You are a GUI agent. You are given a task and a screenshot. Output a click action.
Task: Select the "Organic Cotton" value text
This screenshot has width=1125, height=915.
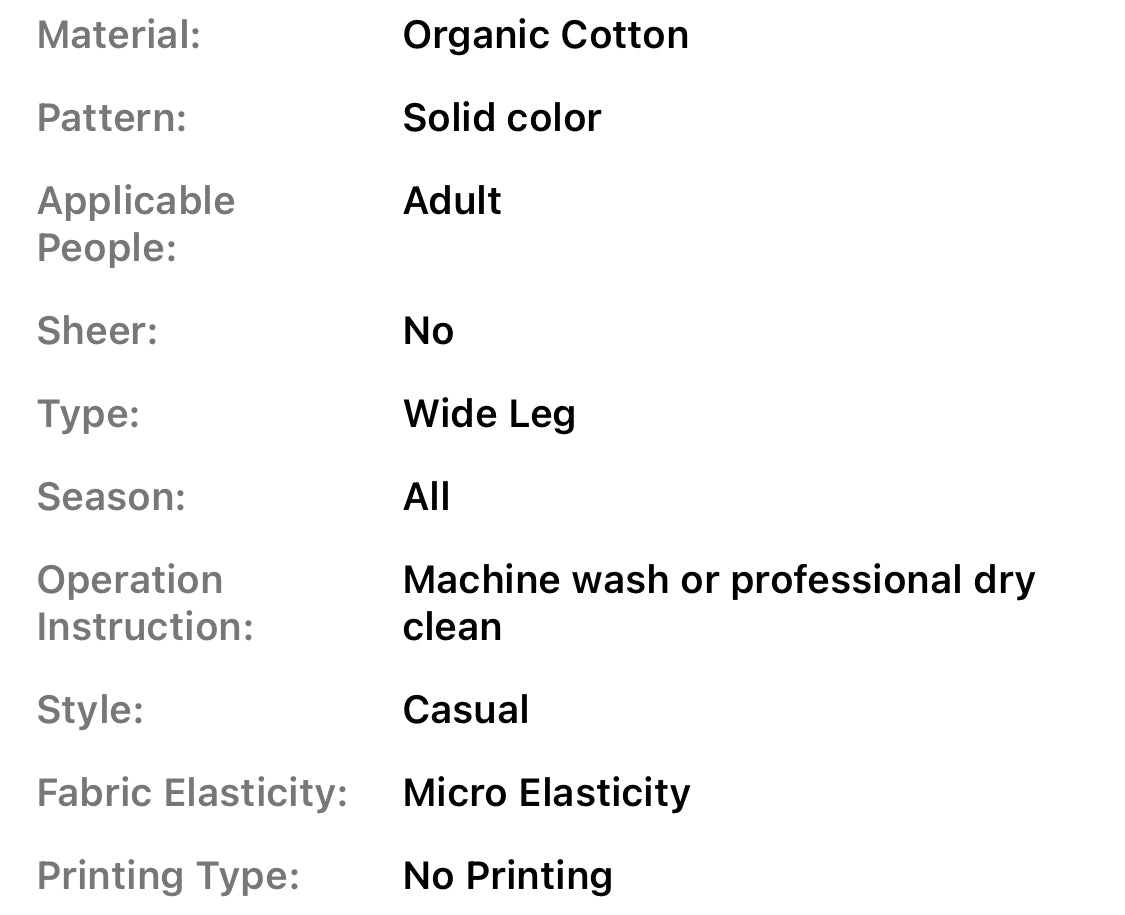coord(545,36)
